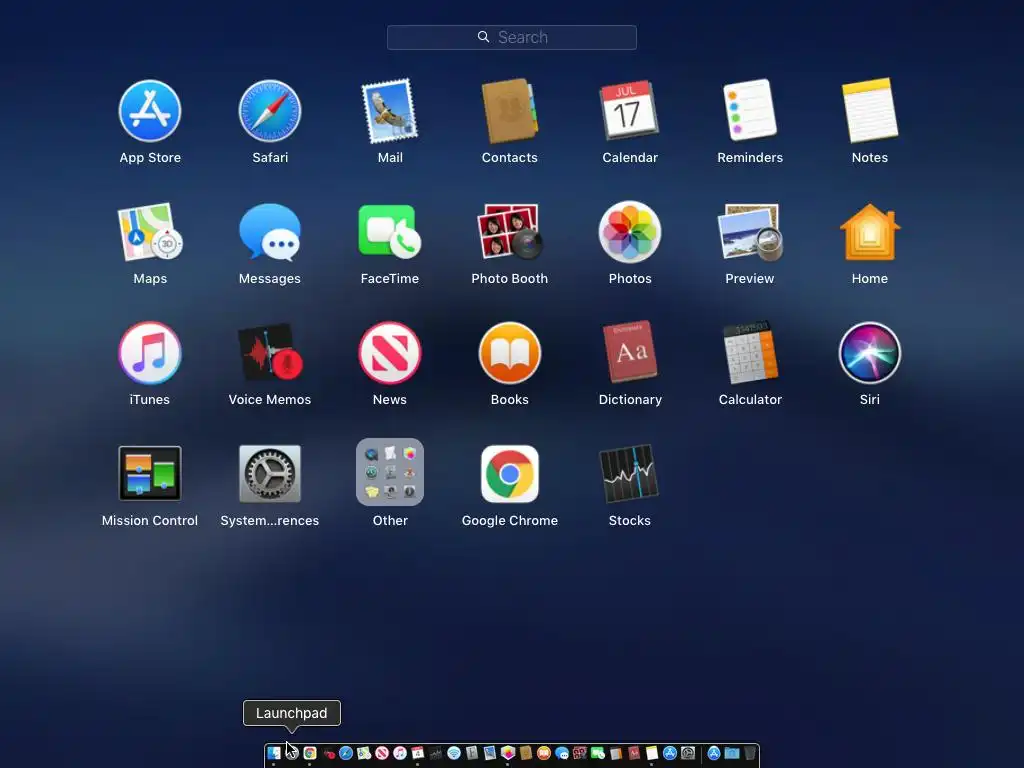Click Messages bubble icon in the Dock
1024x768 pixels.
coord(562,753)
